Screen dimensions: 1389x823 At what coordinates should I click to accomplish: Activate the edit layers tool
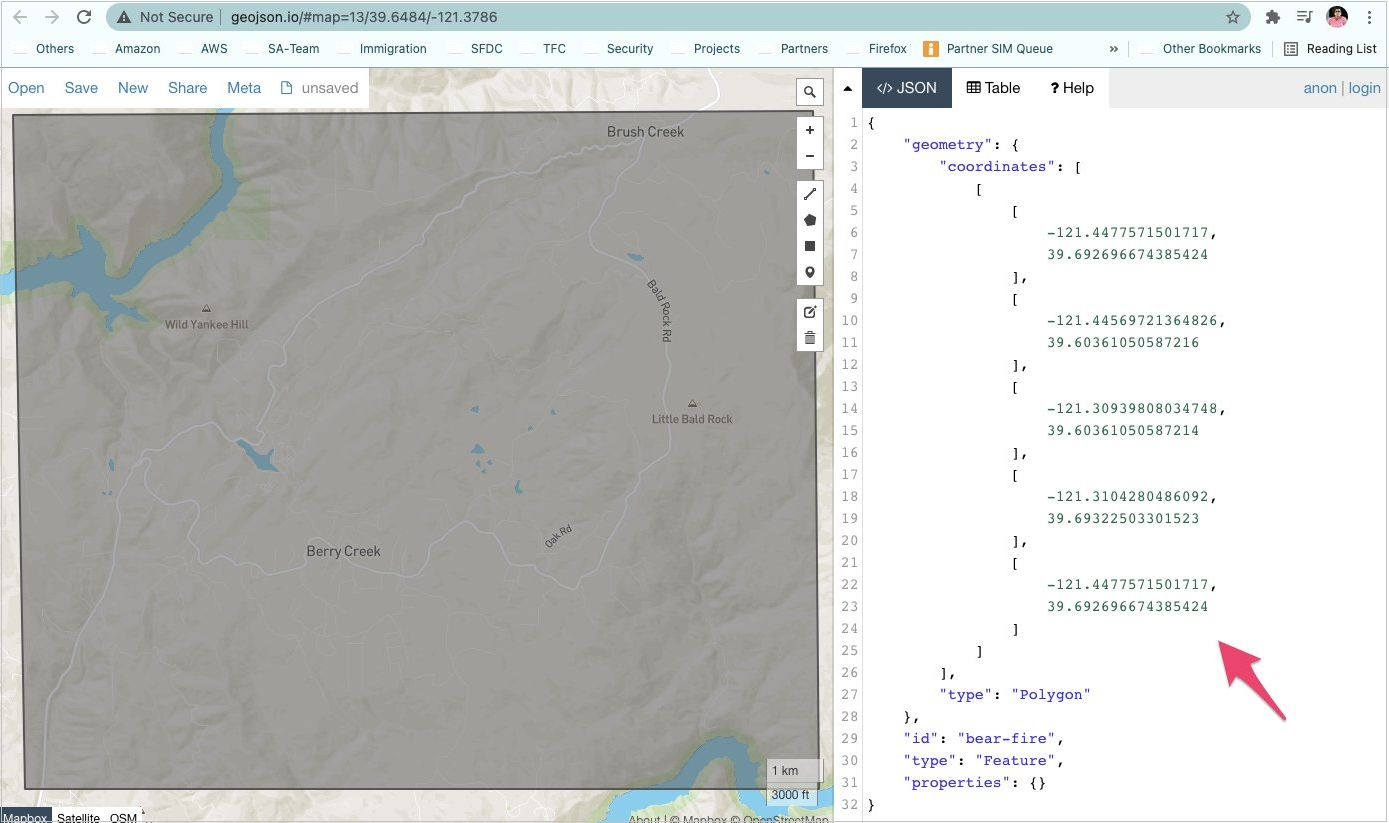click(809, 312)
